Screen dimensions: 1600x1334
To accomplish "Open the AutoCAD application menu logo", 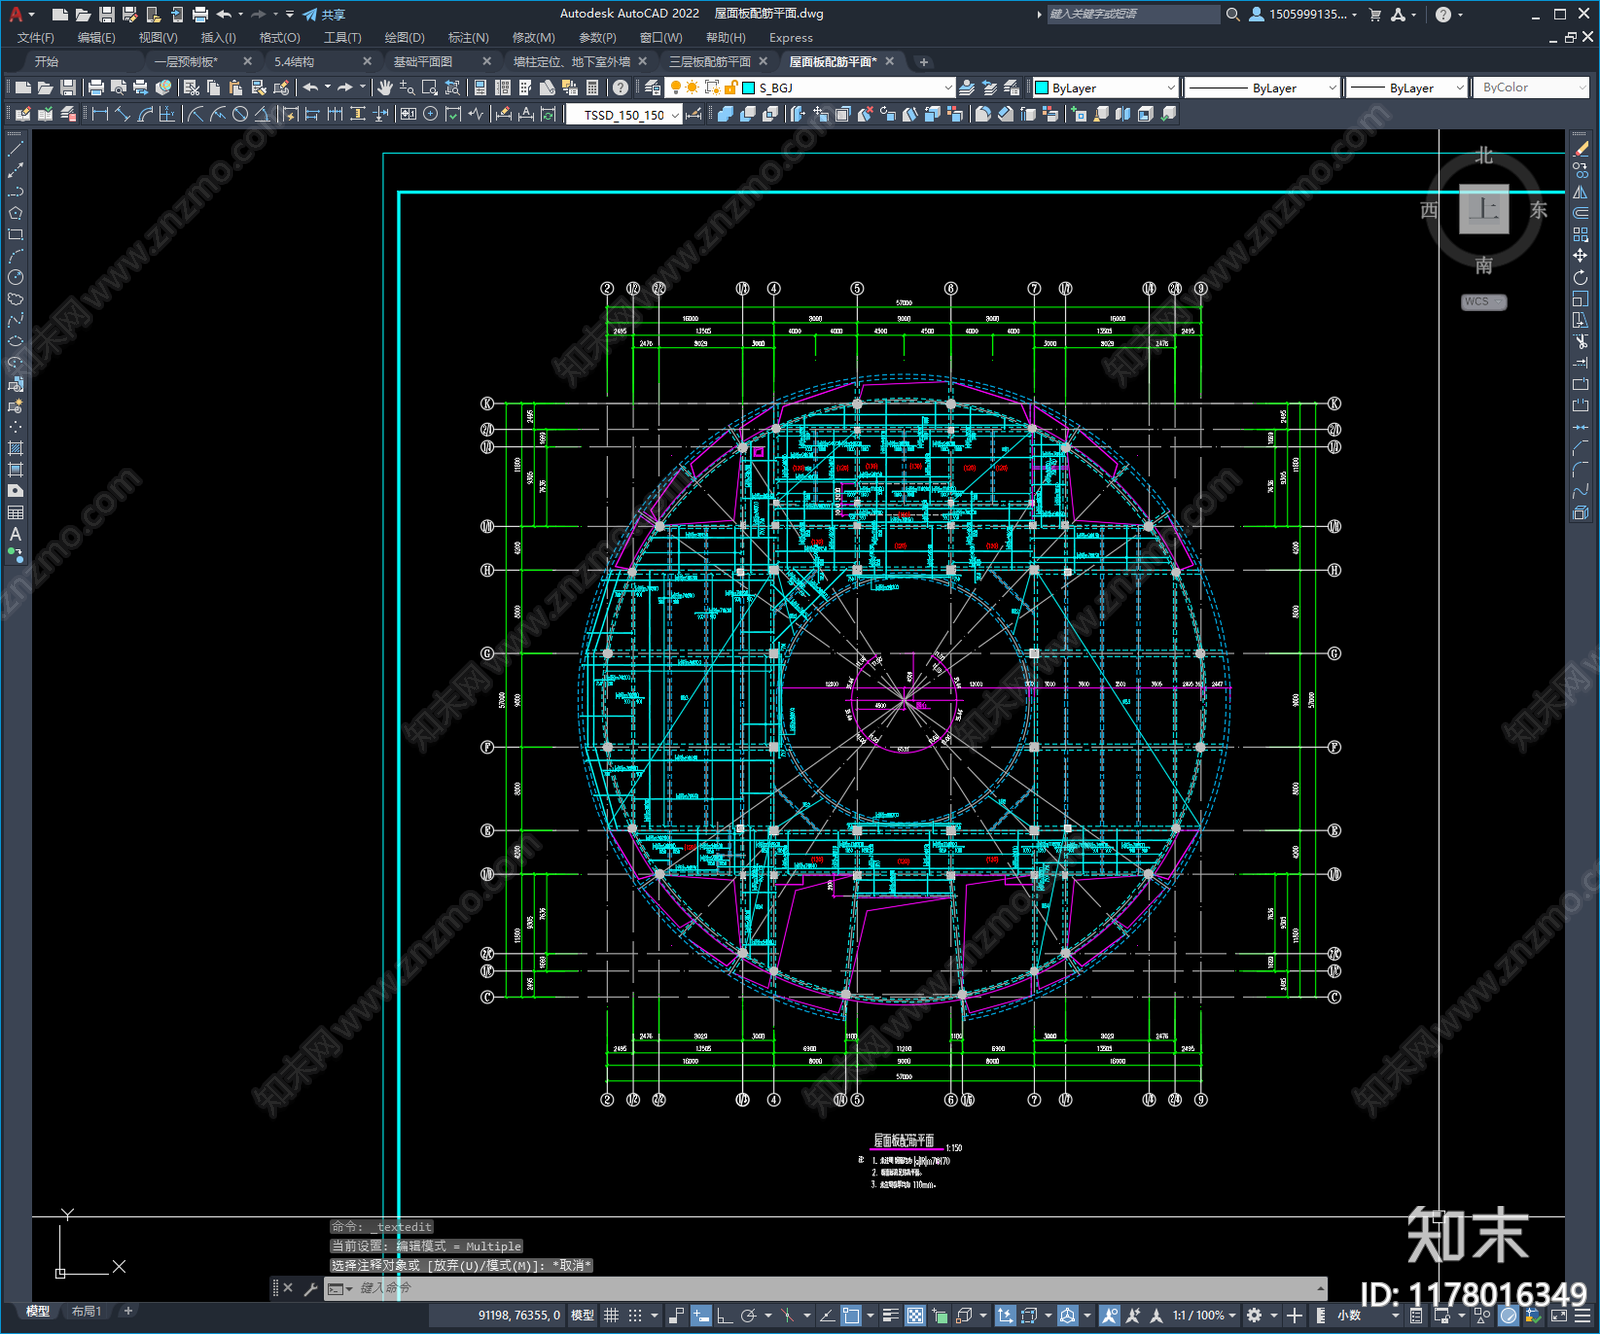I will pyautogui.click(x=16, y=14).
